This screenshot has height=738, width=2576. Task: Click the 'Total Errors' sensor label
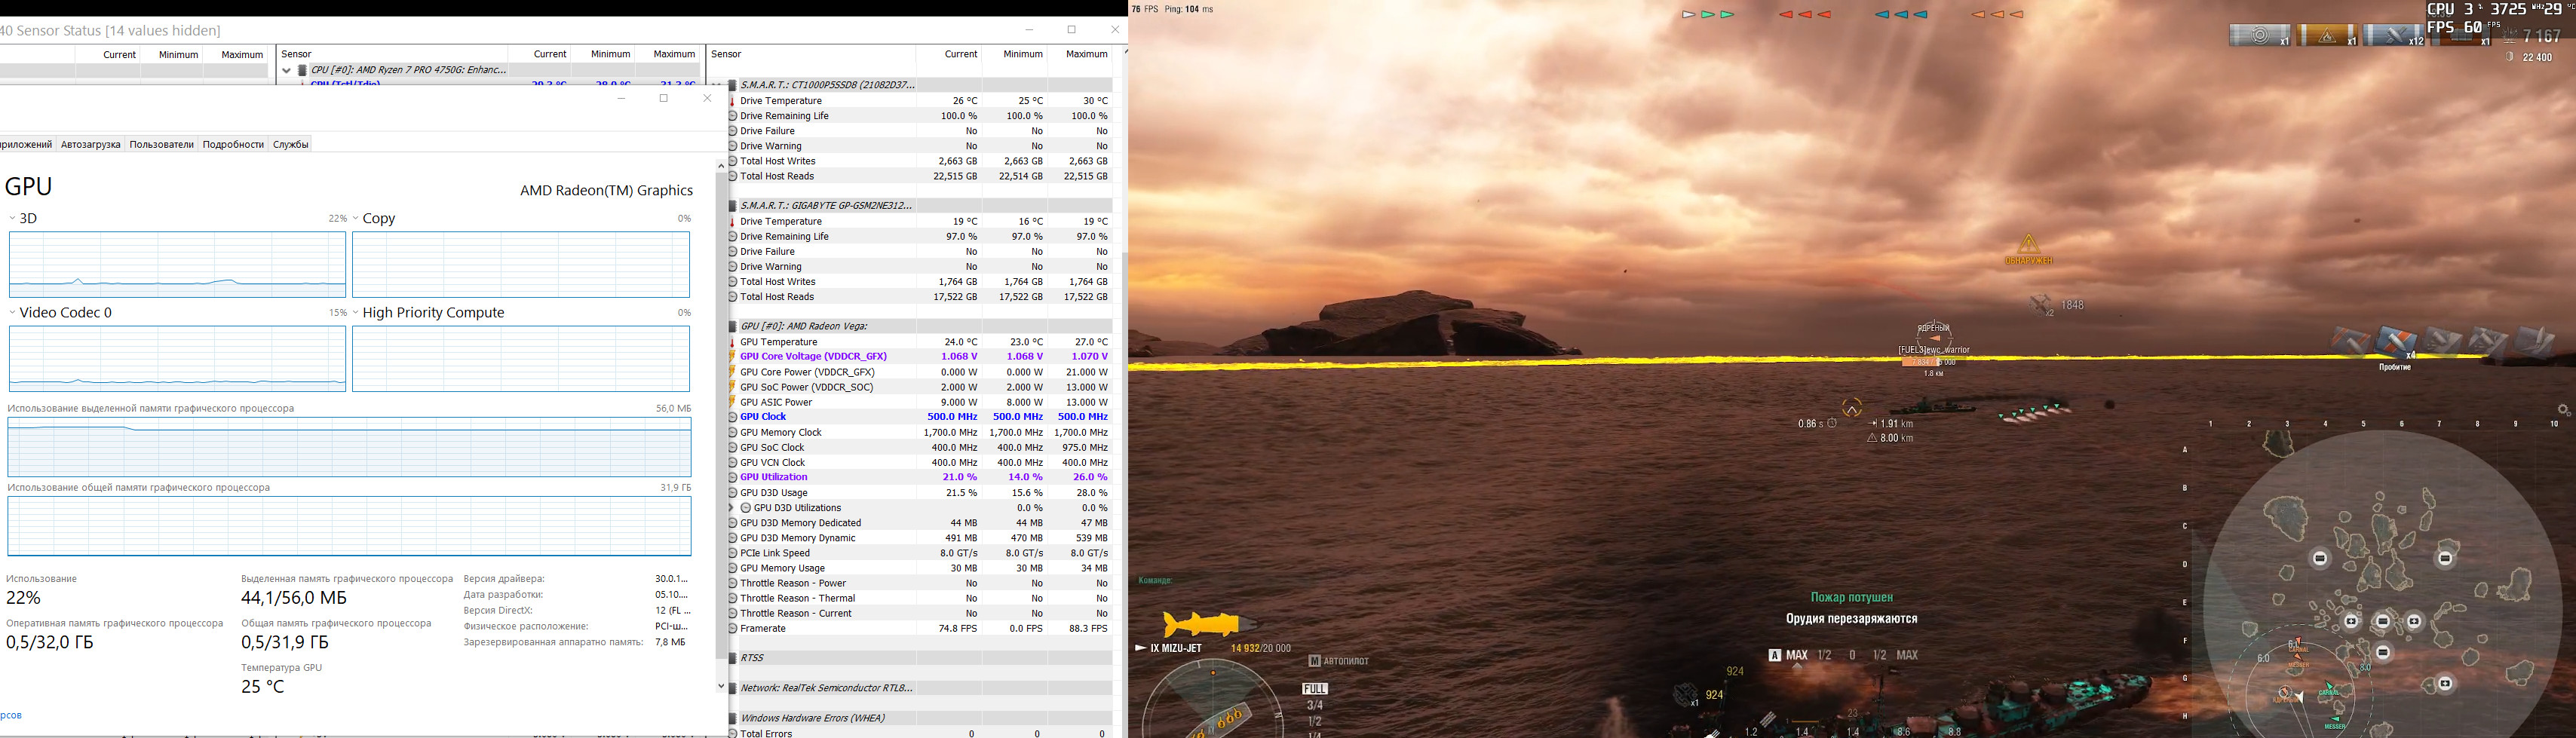[766, 733]
